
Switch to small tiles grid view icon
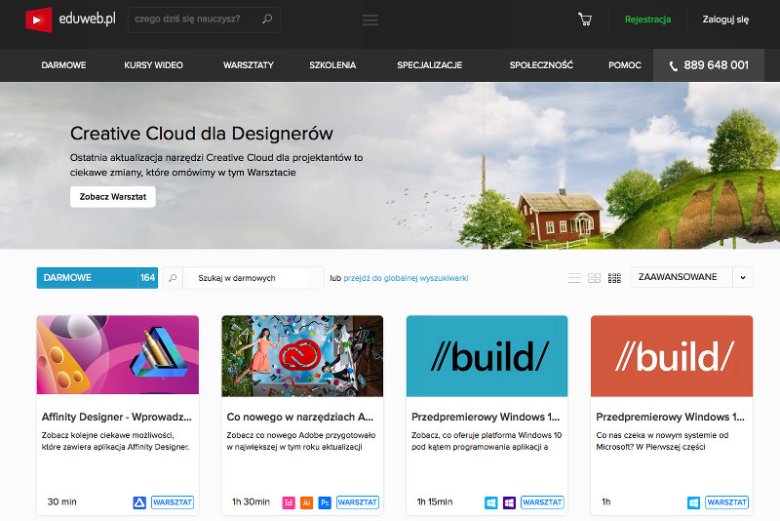point(614,278)
